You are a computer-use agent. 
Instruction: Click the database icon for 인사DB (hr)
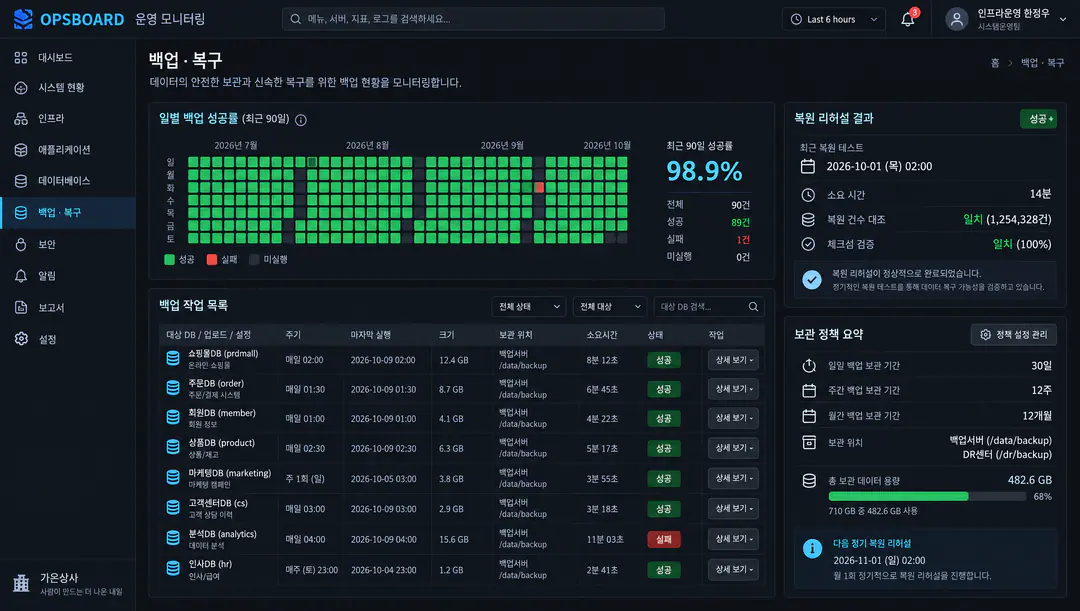pos(173,569)
